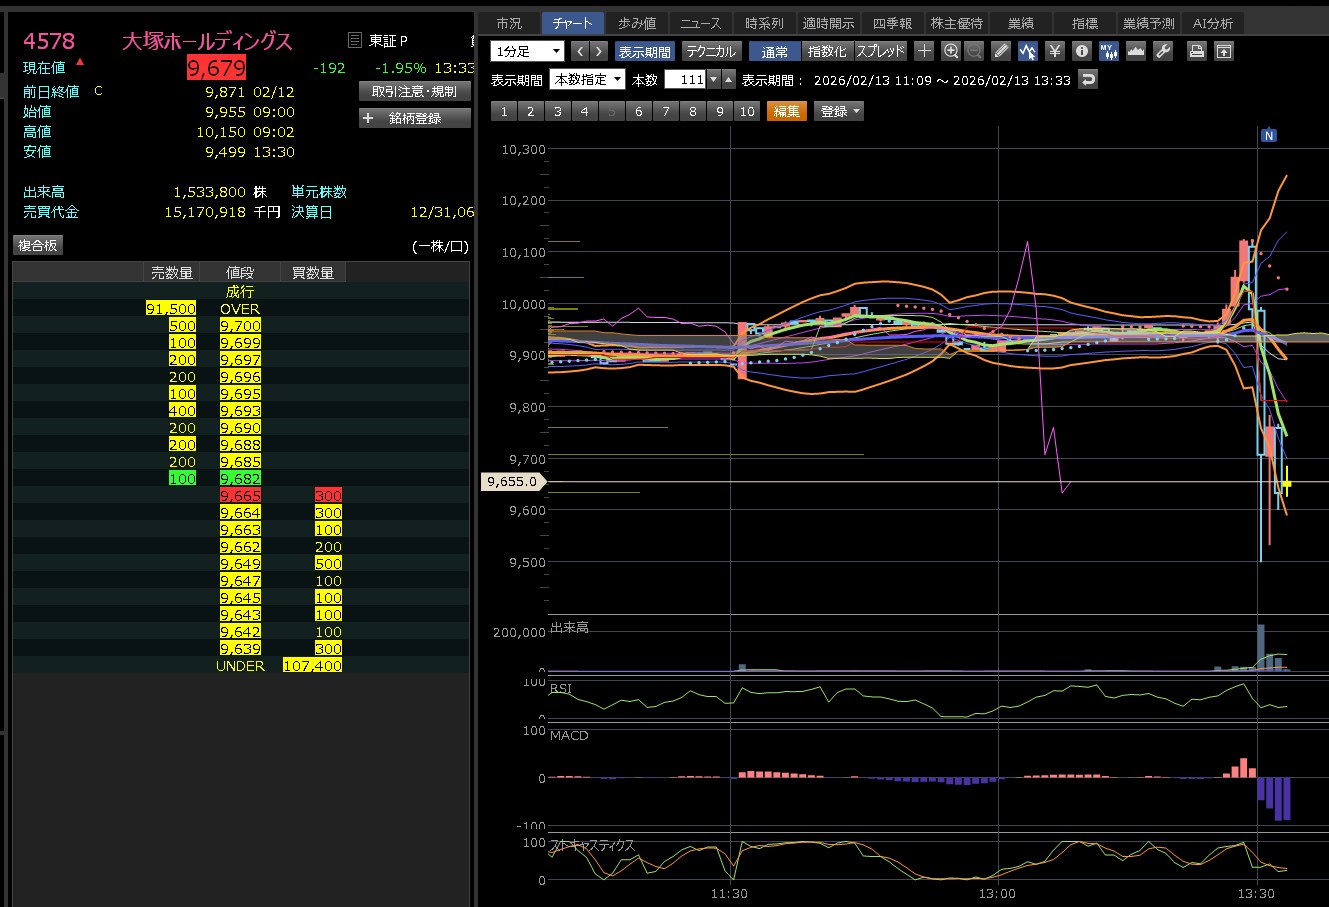Click the crosshair cursor icon in chart toolbar
This screenshot has width=1329, height=907.
[924, 51]
